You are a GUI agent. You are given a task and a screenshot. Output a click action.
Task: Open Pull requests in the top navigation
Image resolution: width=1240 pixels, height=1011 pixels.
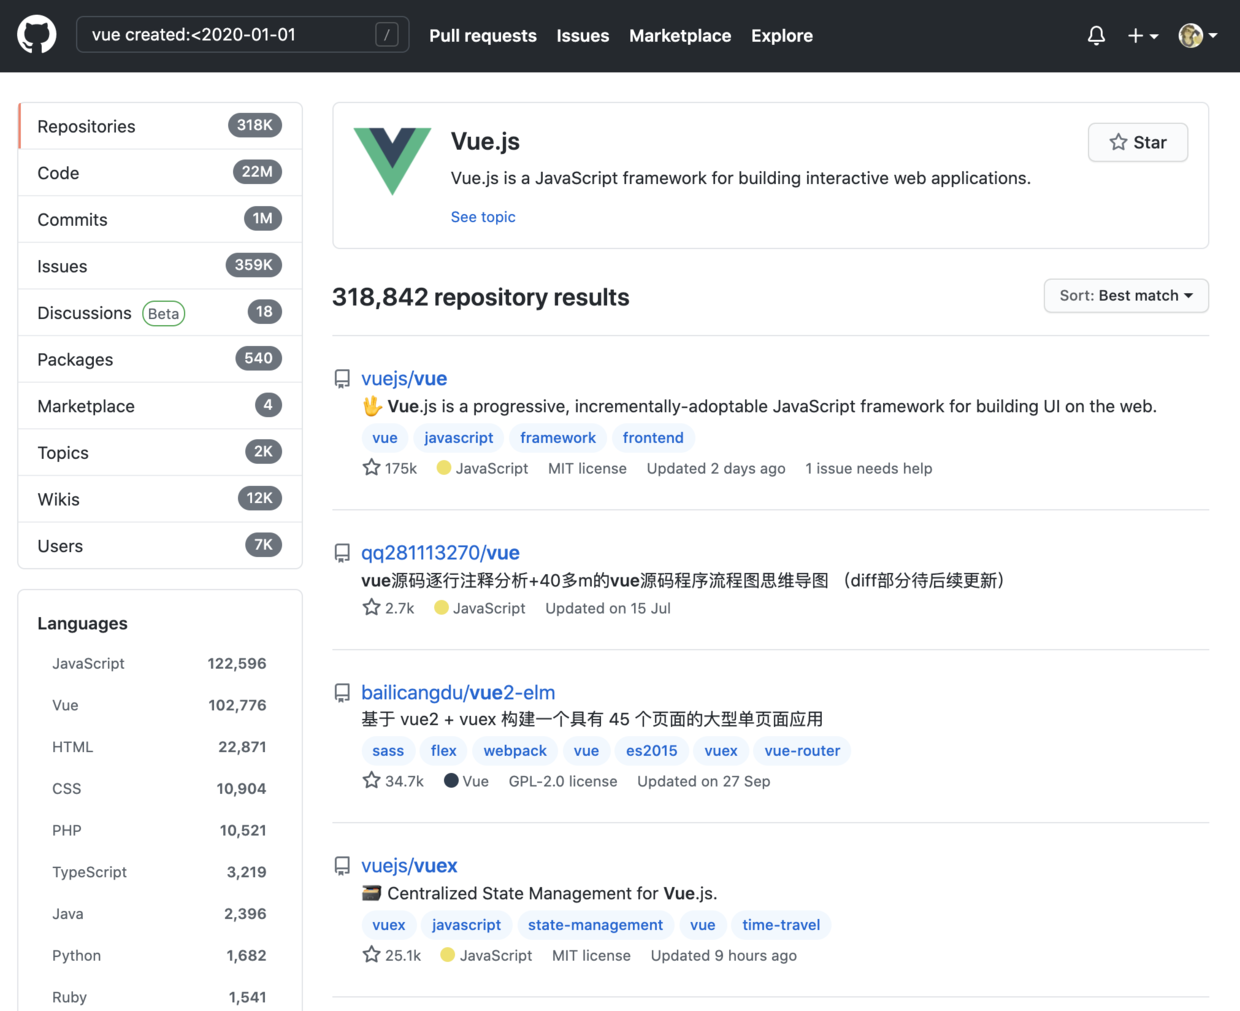[483, 35]
